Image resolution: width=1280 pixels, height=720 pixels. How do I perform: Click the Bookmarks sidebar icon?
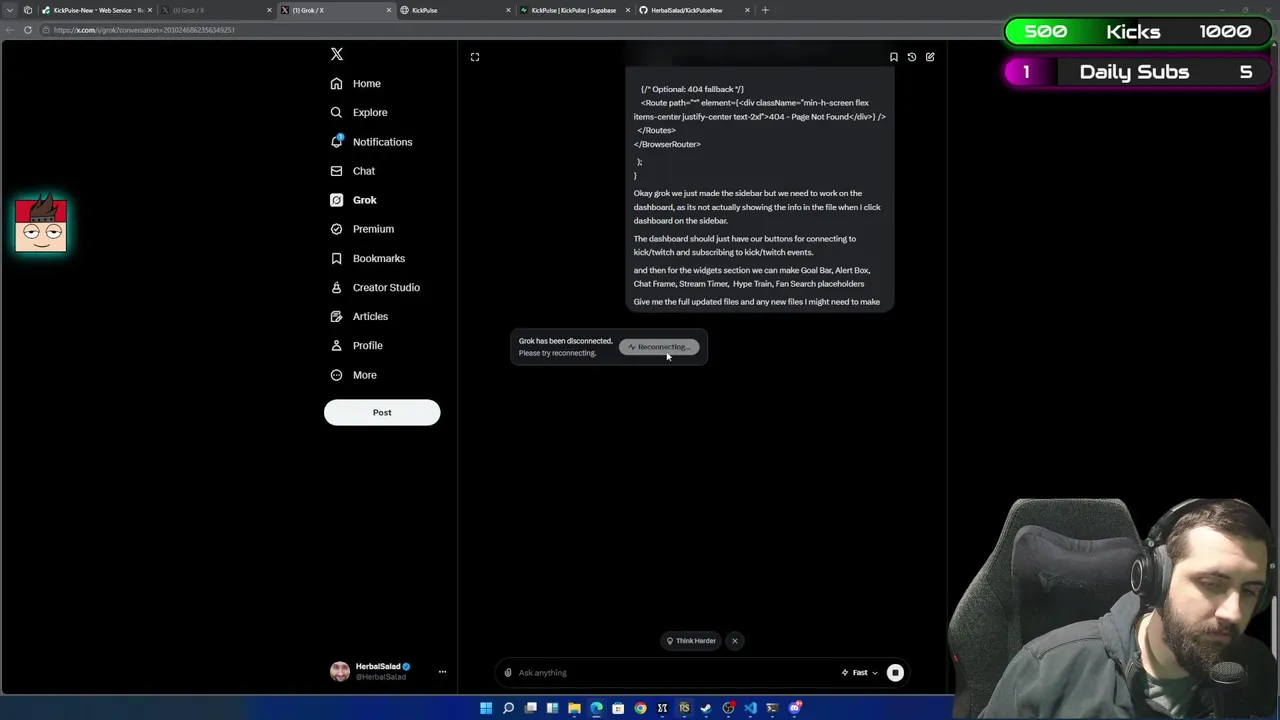click(336, 258)
